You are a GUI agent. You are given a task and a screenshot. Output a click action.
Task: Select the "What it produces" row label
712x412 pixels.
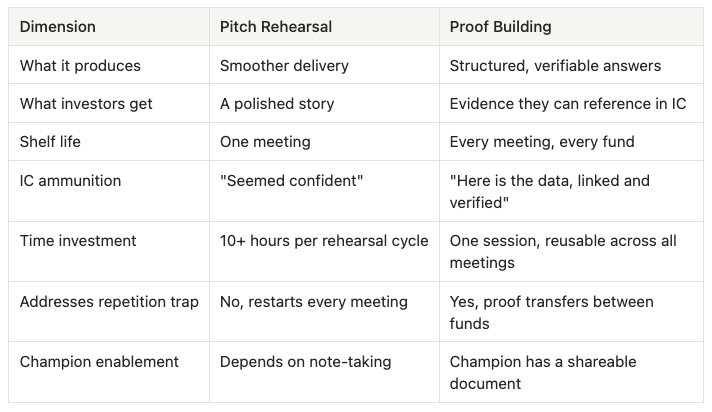[80, 66]
